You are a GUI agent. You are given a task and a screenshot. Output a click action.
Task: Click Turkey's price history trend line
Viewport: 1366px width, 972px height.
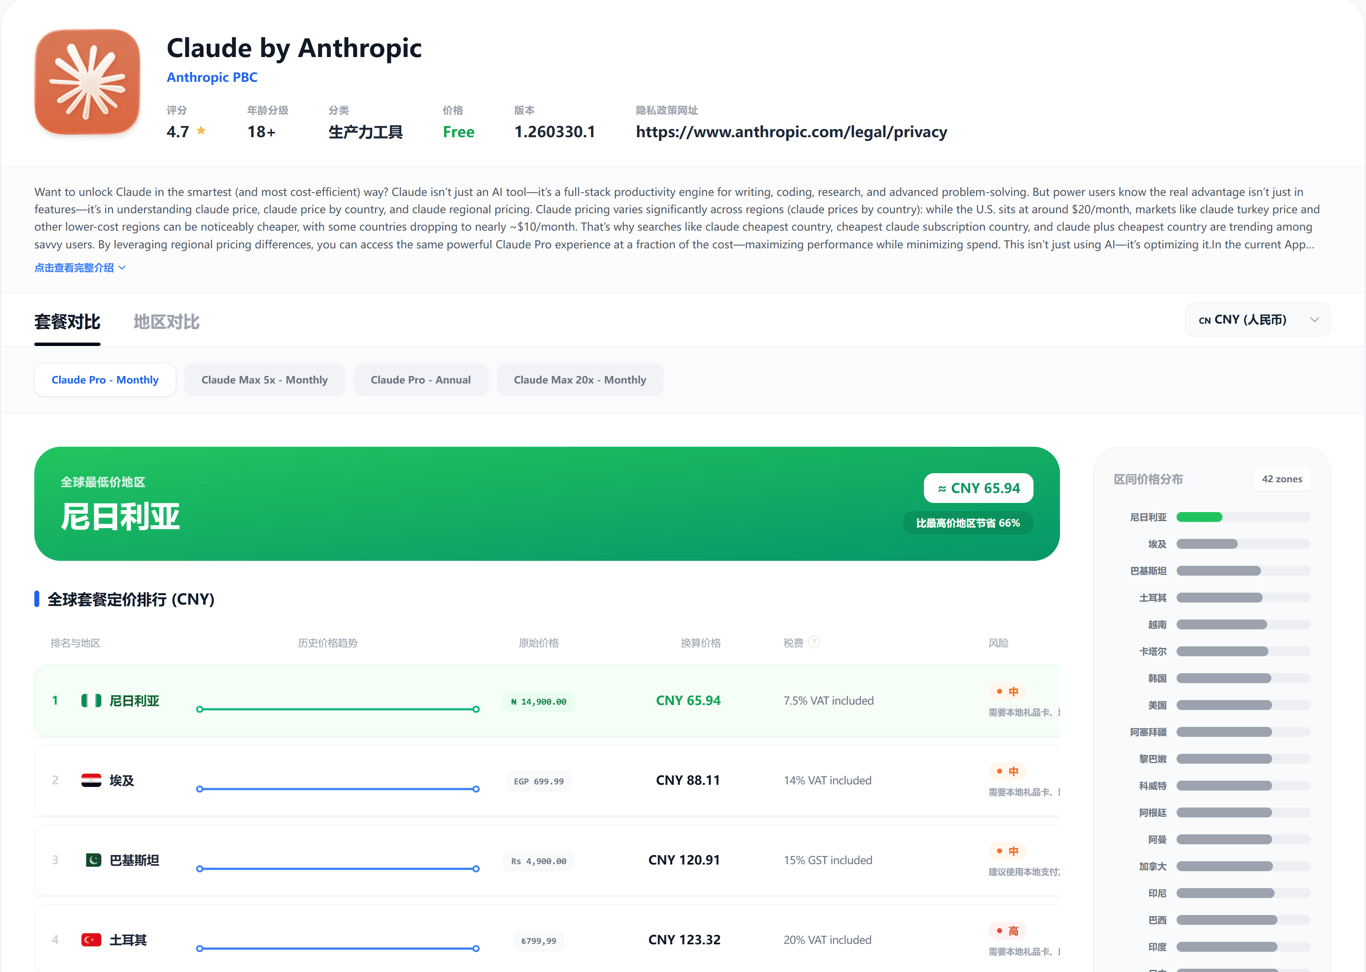(x=338, y=948)
